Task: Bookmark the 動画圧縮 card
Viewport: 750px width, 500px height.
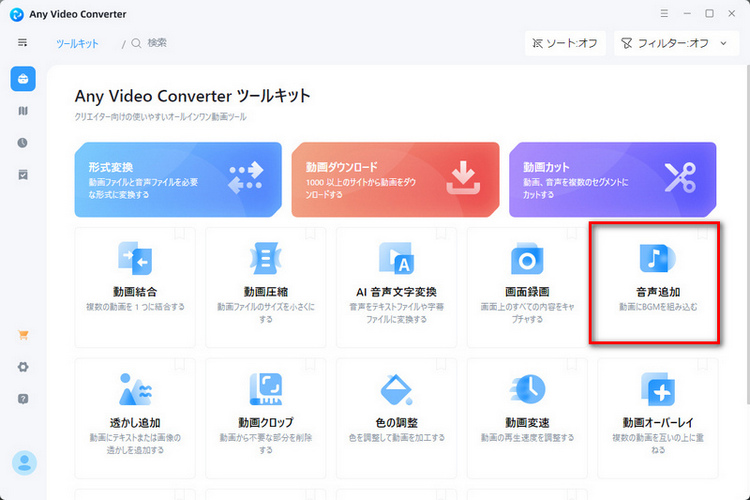Action: pos(310,233)
